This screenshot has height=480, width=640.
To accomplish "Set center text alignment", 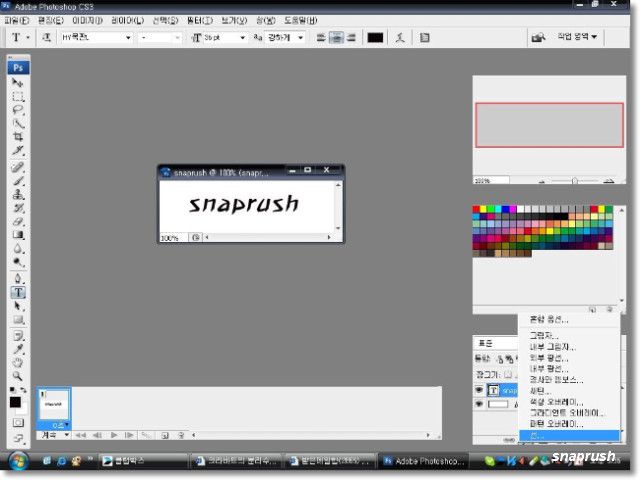I will (x=336, y=38).
